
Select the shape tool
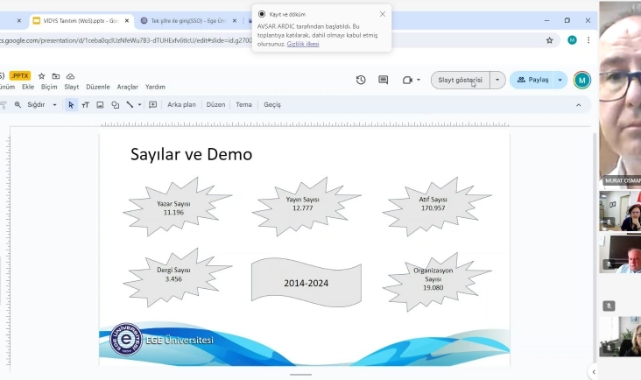[115, 105]
